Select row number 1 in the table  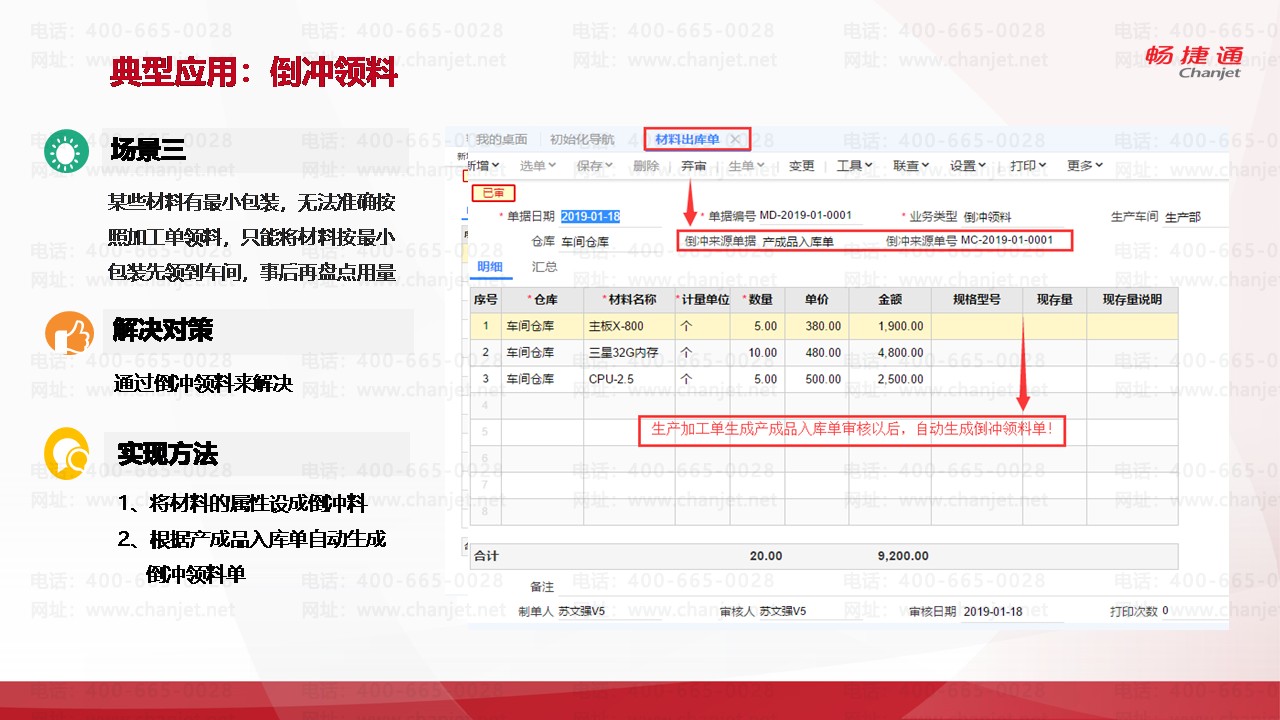[486, 326]
